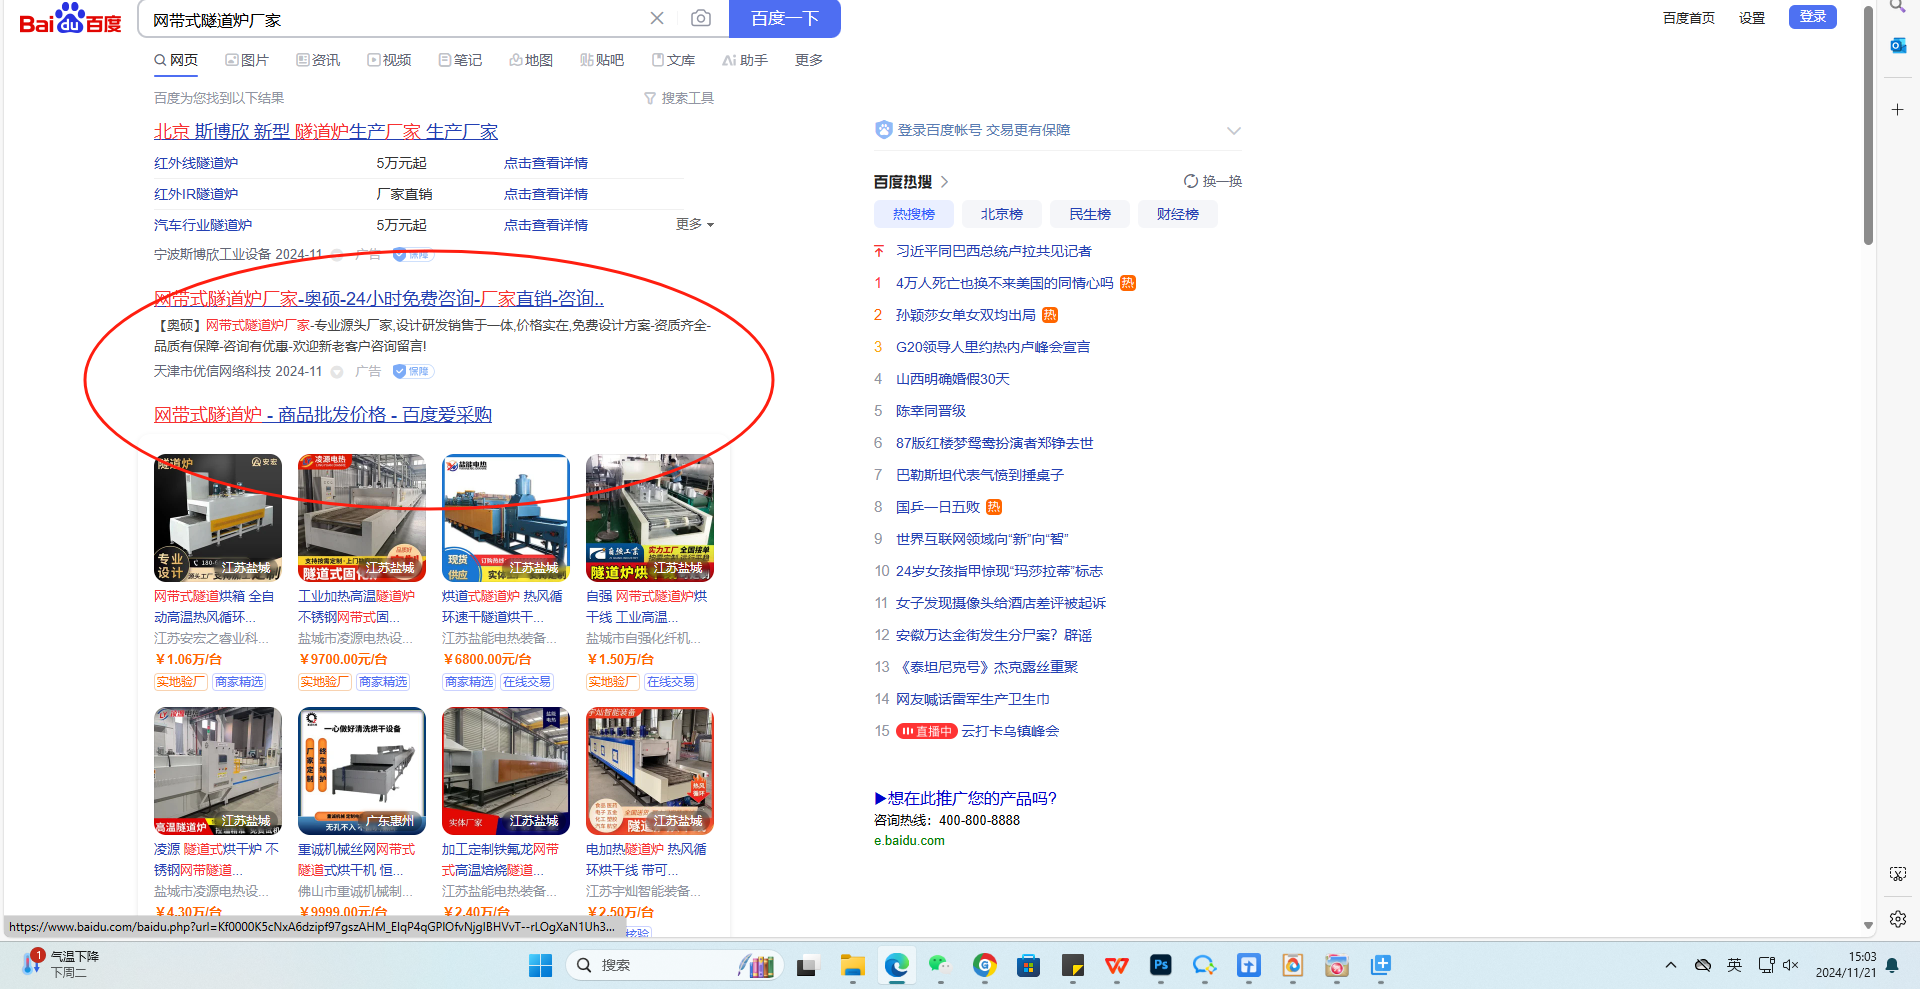This screenshot has width=1920, height=989.
Task: Open the clock showing 15:03 2024/11/21
Action: [x=1846, y=965]
